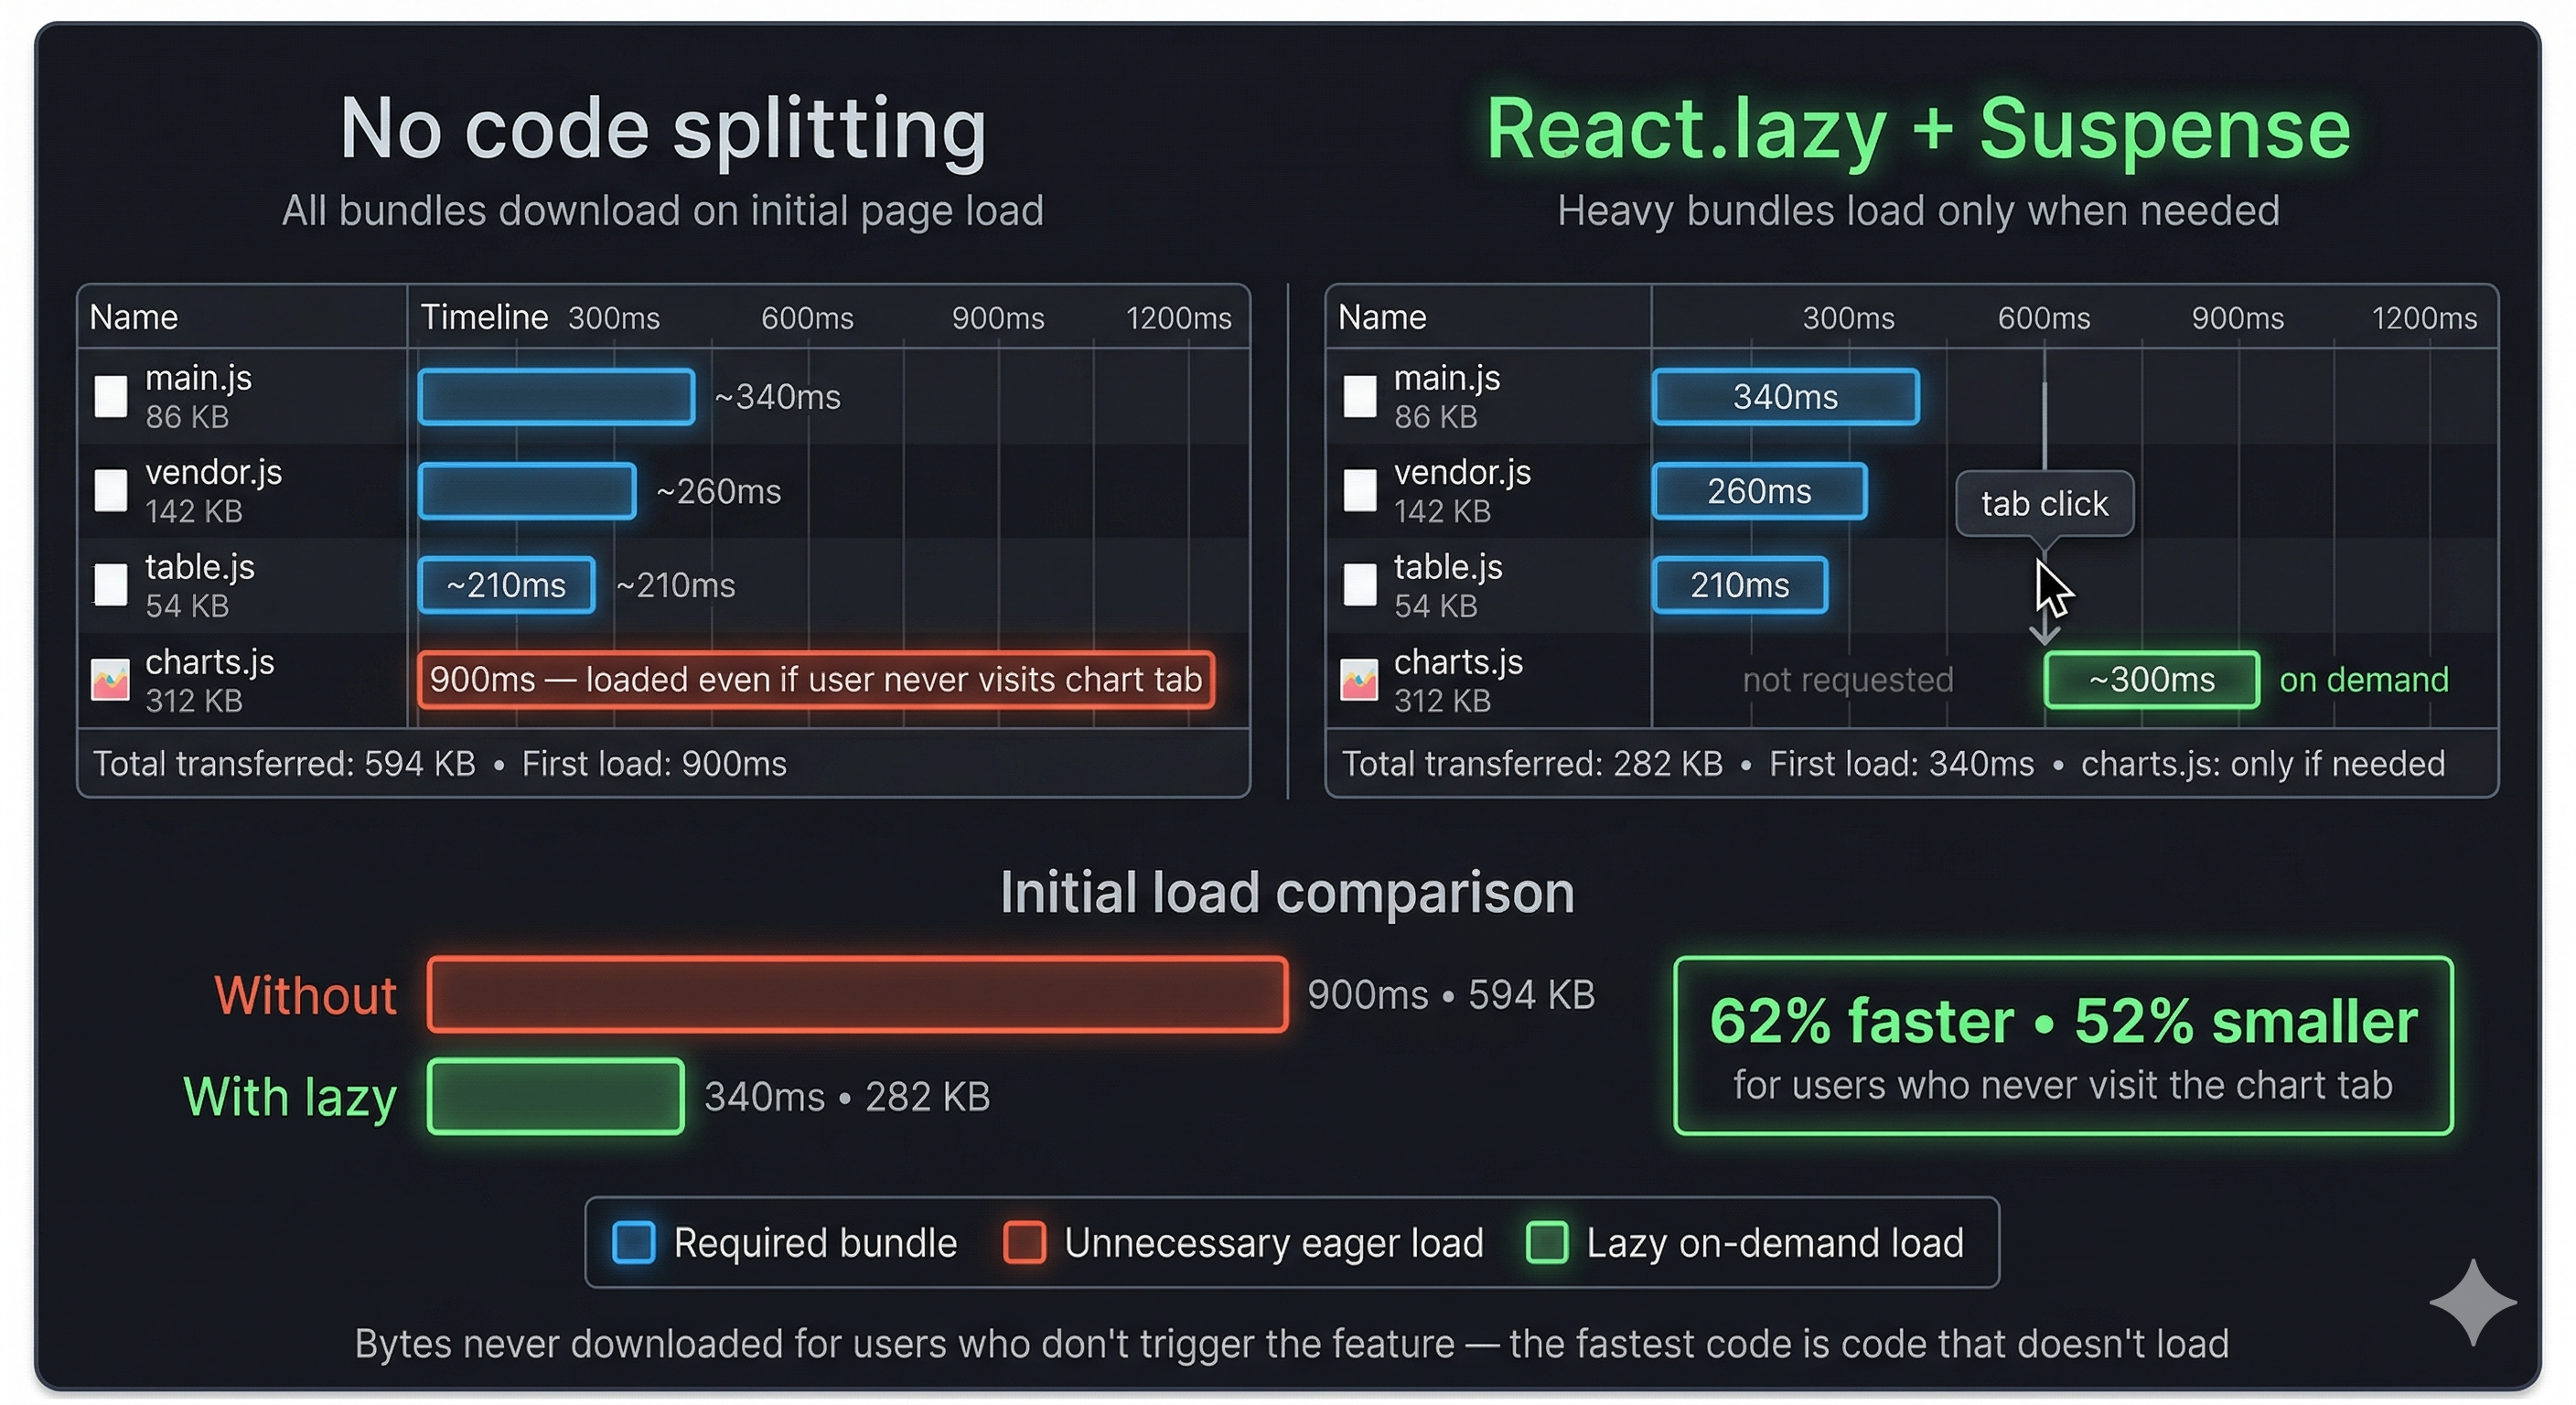2576x1405 pixels.
Task: Click the 'charts.js: only if needed' text
Action: (2263, 764)
